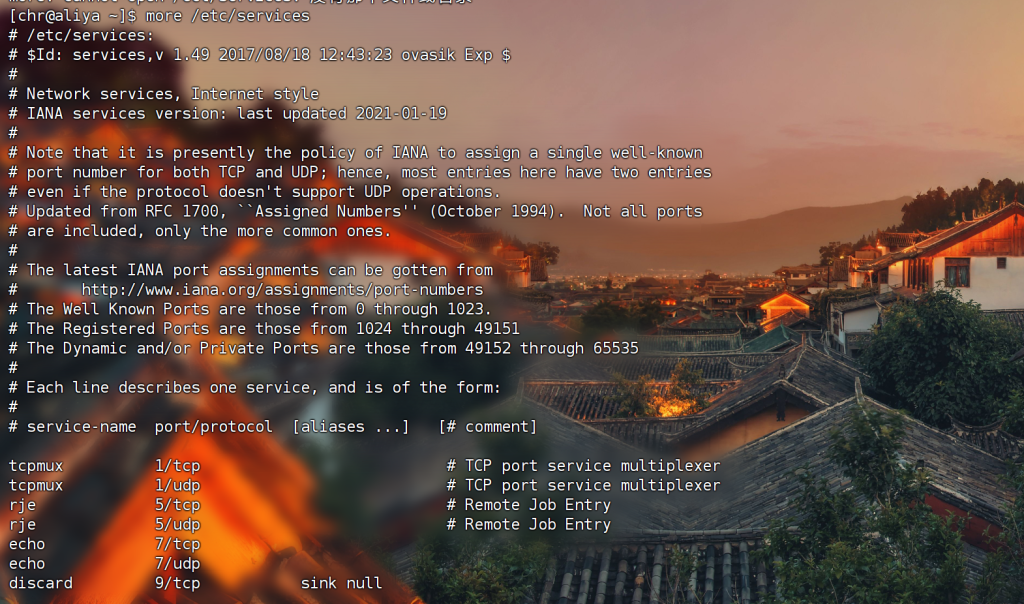Click the echo 7/udp line
The width and height of the screenshot is (1024, 604).
pos(104,564)
